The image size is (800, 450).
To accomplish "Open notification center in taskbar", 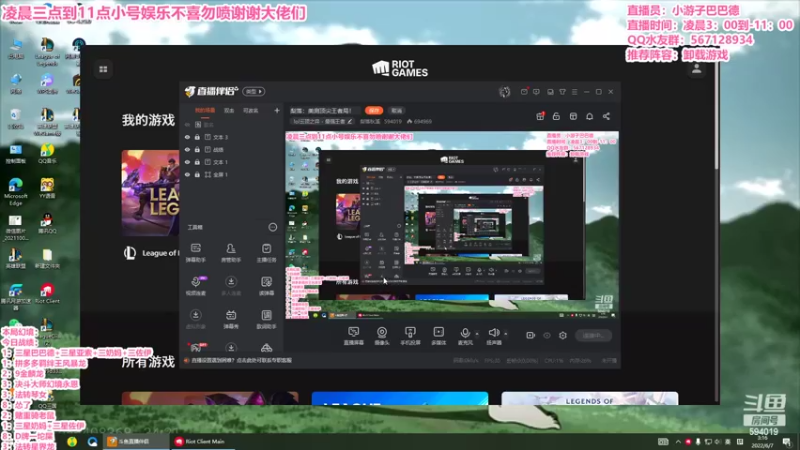I will [x=786, y=442].
